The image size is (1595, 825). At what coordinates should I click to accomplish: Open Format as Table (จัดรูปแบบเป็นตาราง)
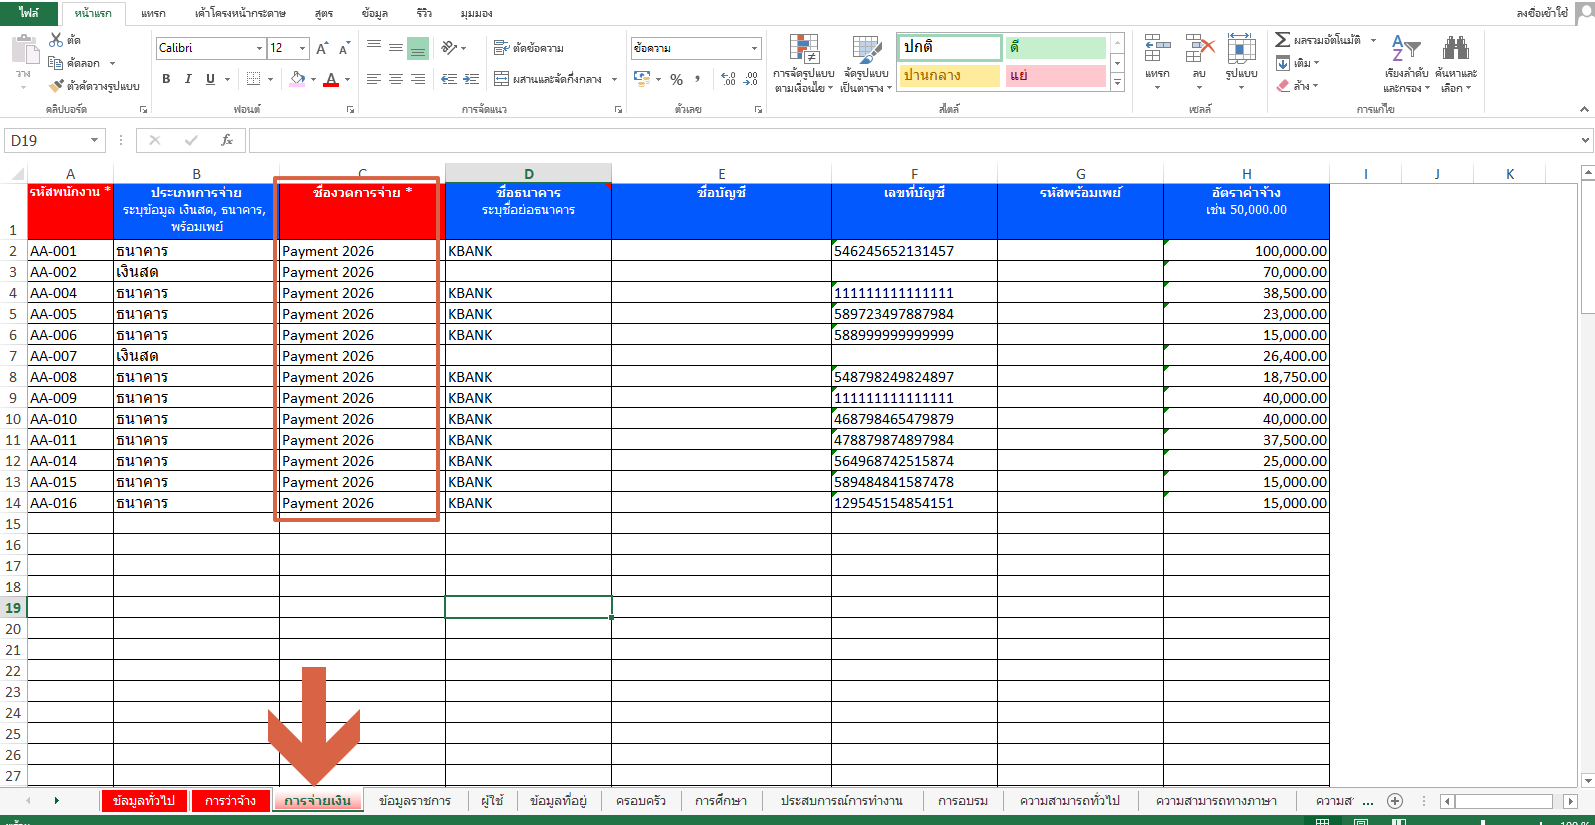pos(866,64)
